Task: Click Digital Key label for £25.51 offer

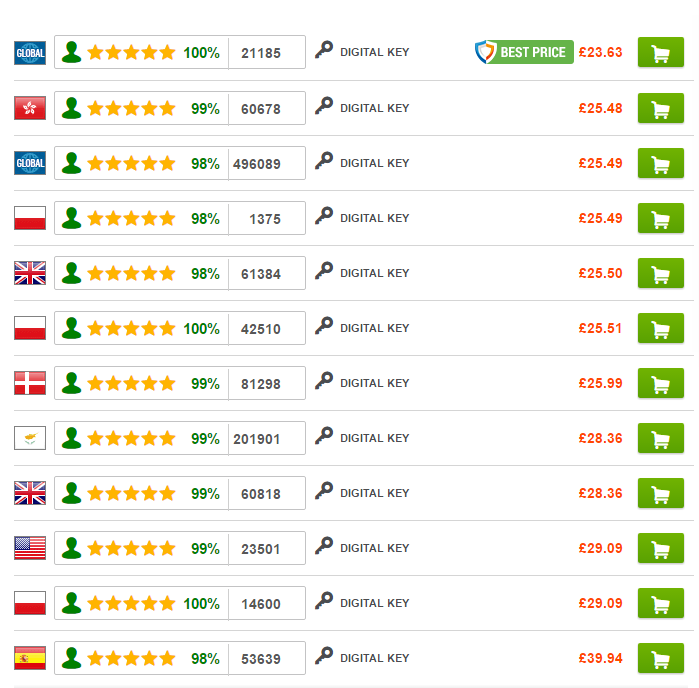Action: (374, 328)
